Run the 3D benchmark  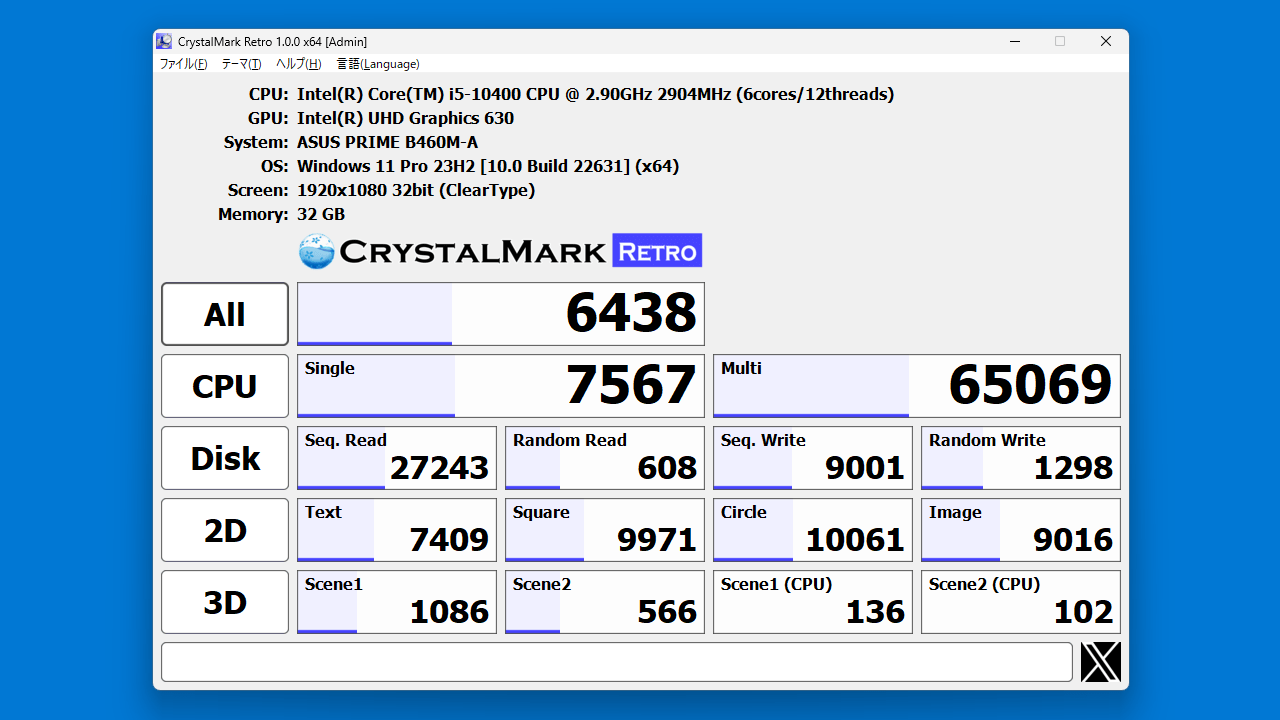[x=225, y=602]
